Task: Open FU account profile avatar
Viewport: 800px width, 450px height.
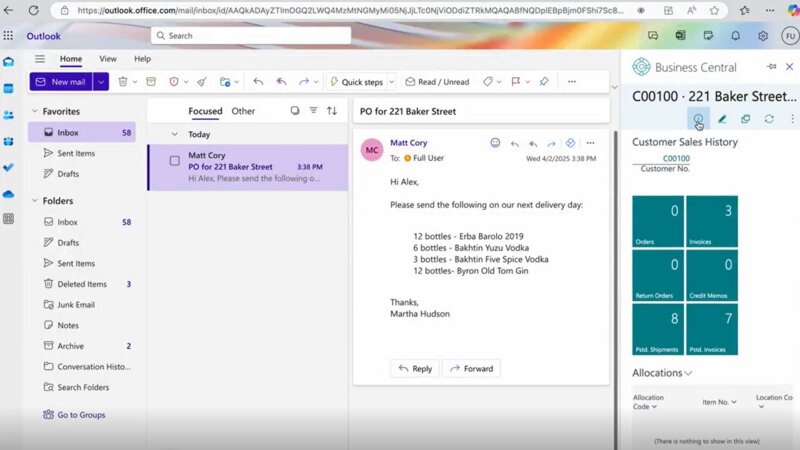Action: click(x=790, y=36)
